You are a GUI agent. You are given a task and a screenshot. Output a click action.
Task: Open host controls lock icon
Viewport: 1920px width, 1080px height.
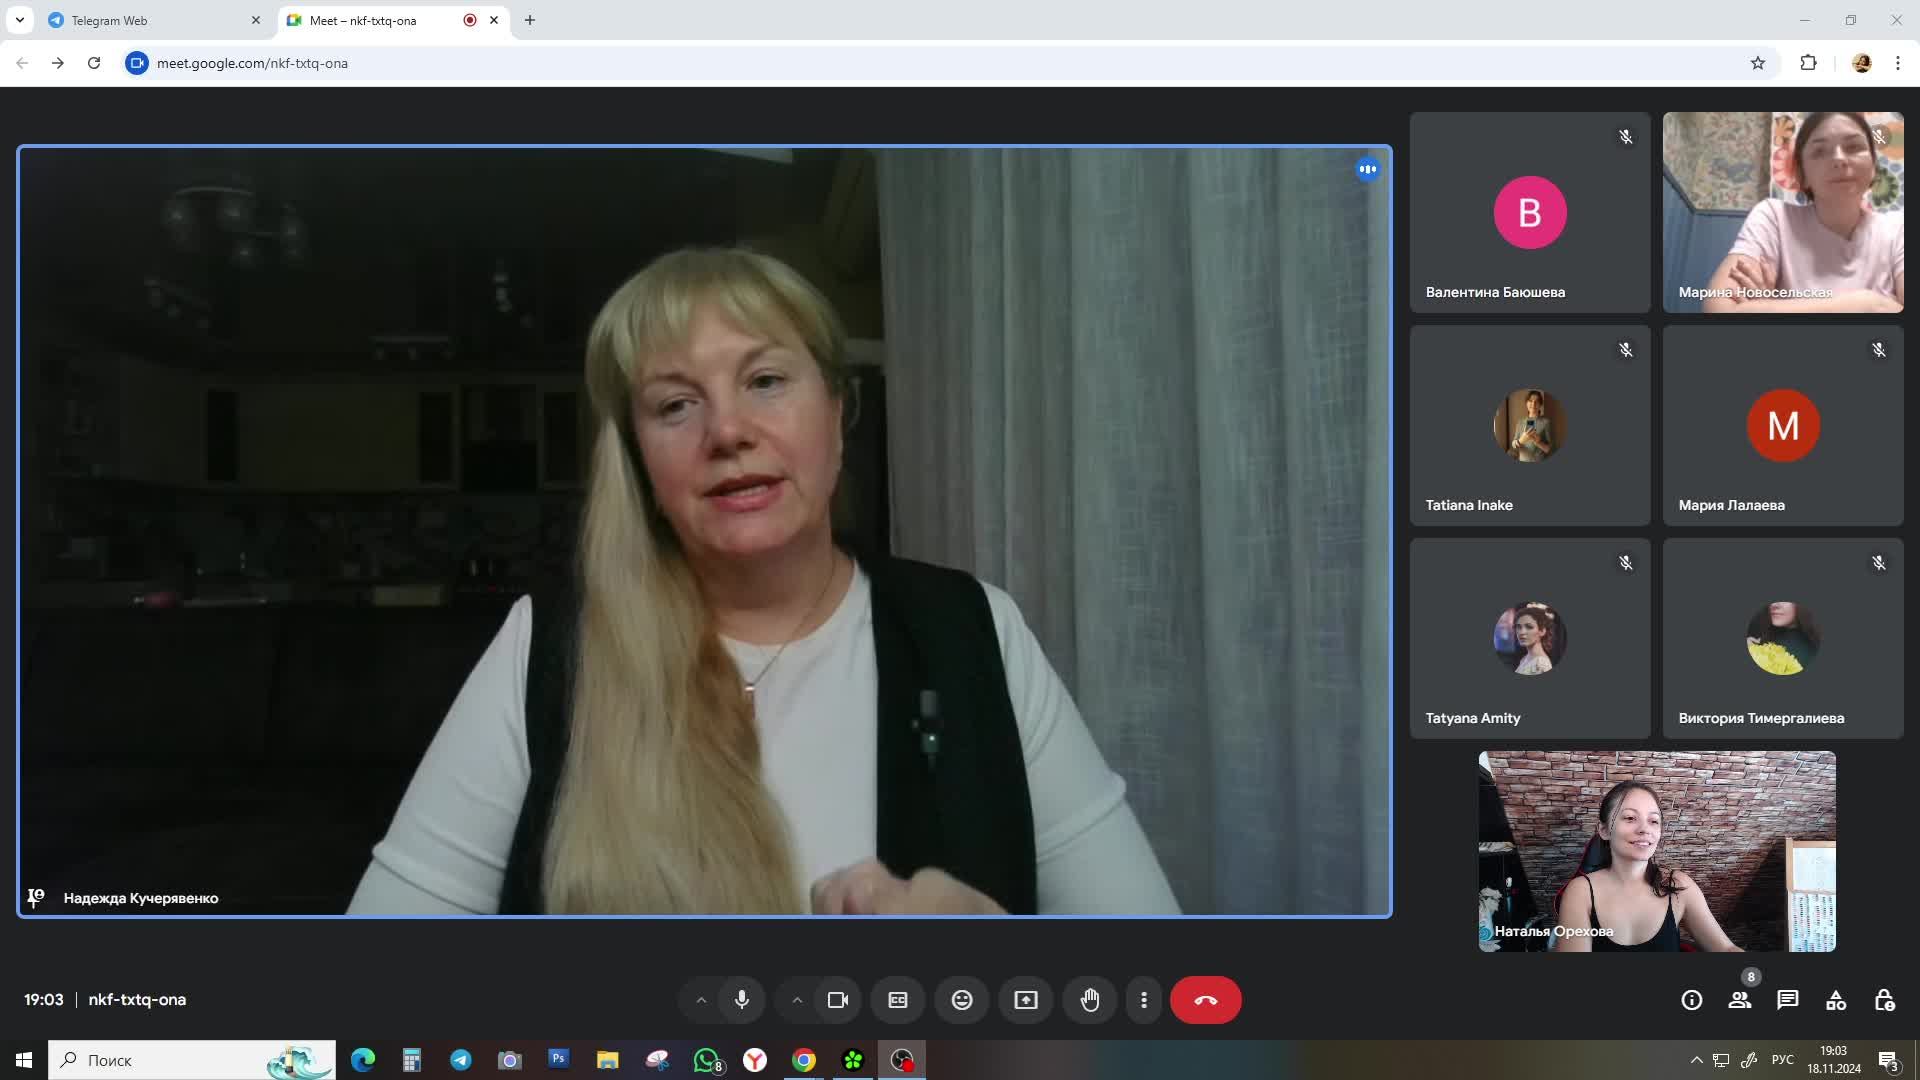[1884, 1000]
